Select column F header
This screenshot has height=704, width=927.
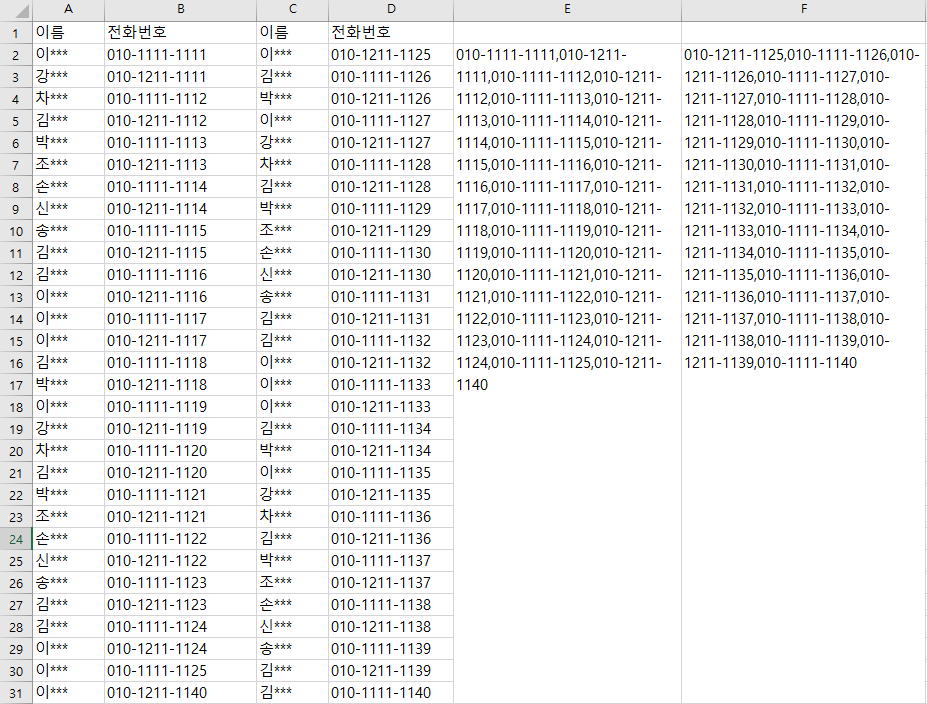[x=804, y=10]
